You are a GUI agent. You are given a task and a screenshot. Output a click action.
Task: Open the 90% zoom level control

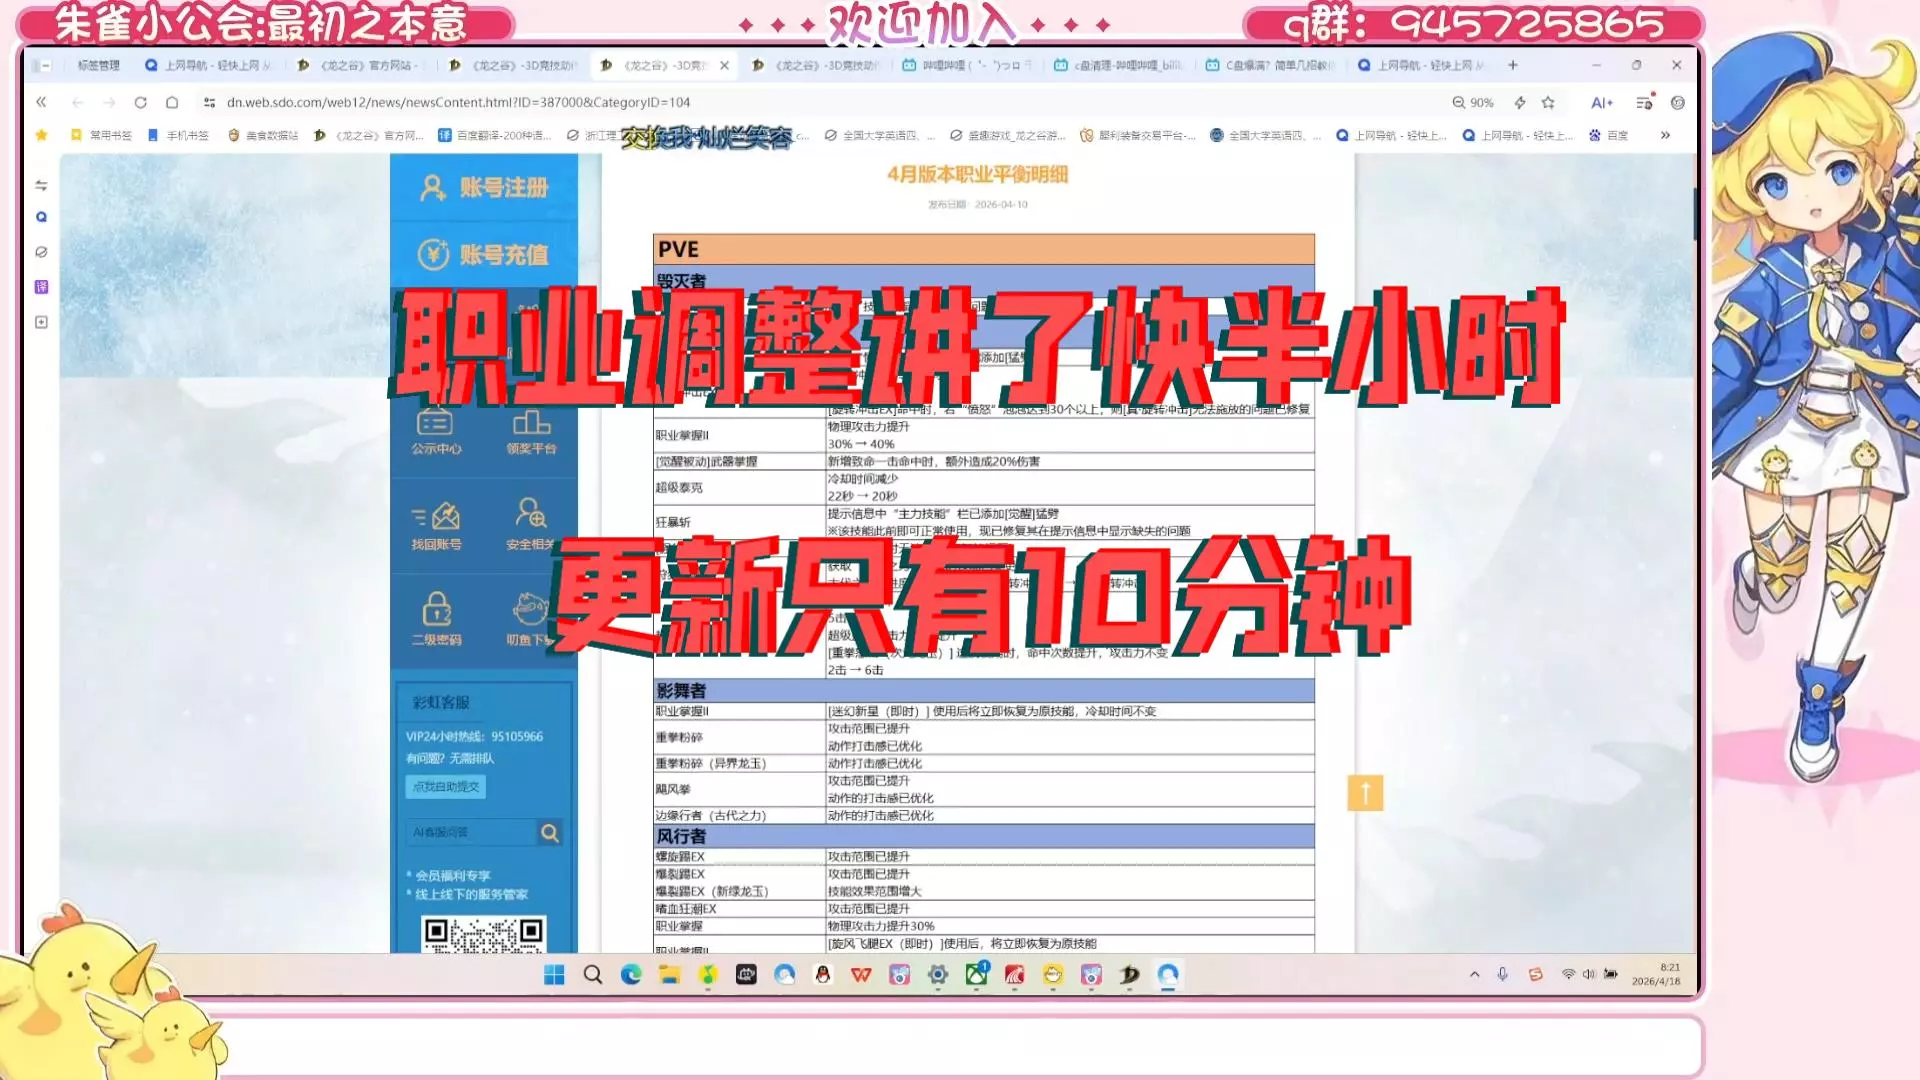click(x=1473, y=103)
